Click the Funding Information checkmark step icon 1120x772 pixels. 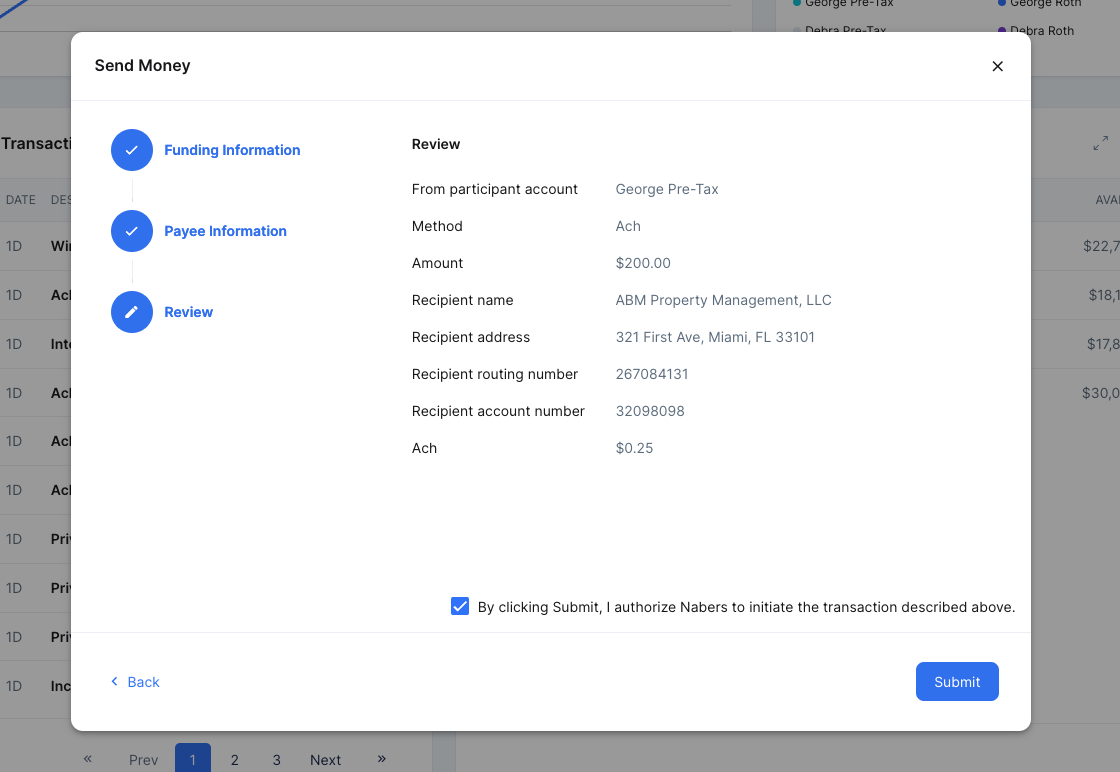pyautogui.click(x=132, y=150)
